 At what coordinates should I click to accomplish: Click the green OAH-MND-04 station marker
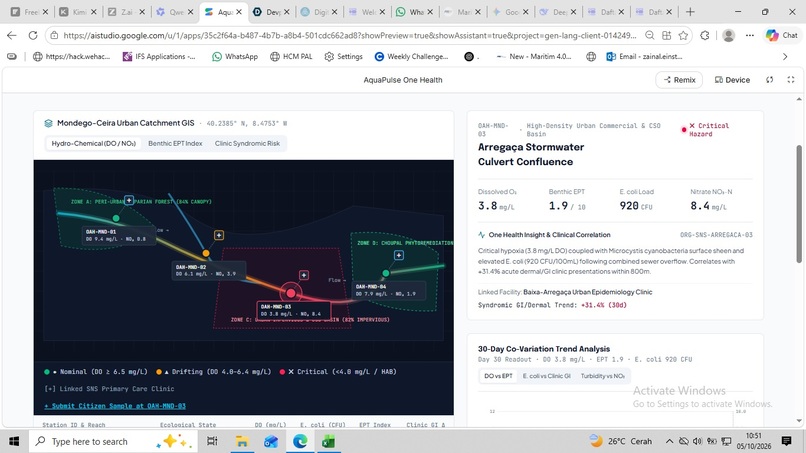[x=386, y=273]
